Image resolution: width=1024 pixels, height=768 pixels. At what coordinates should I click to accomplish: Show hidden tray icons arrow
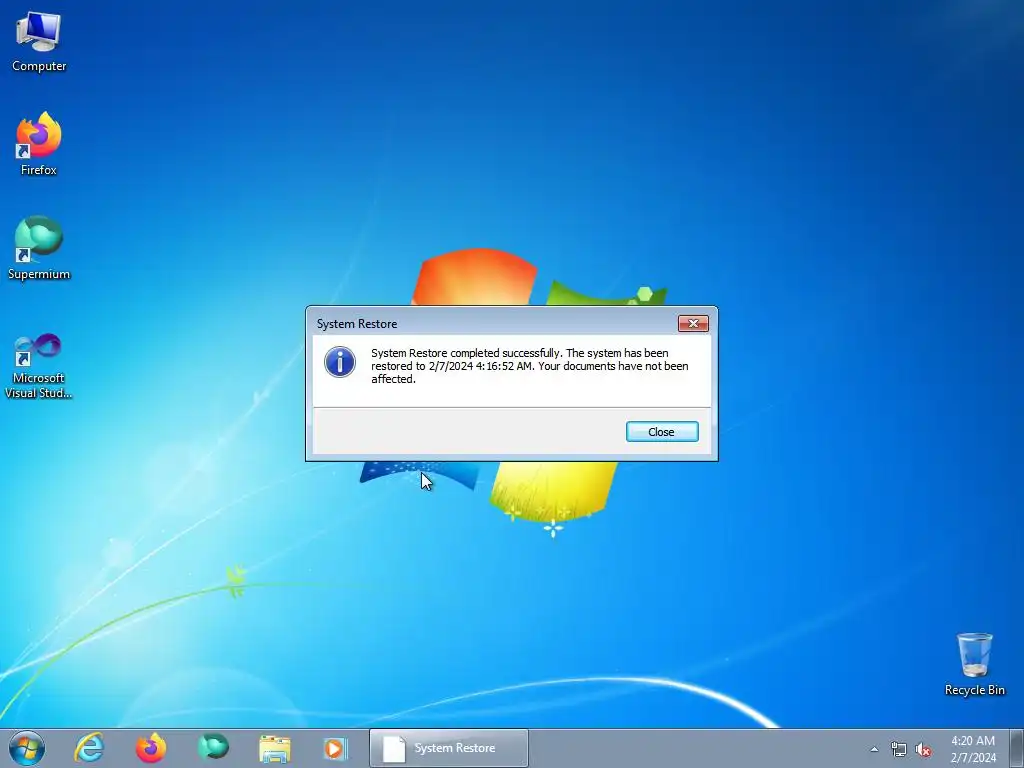click(874, 749)
